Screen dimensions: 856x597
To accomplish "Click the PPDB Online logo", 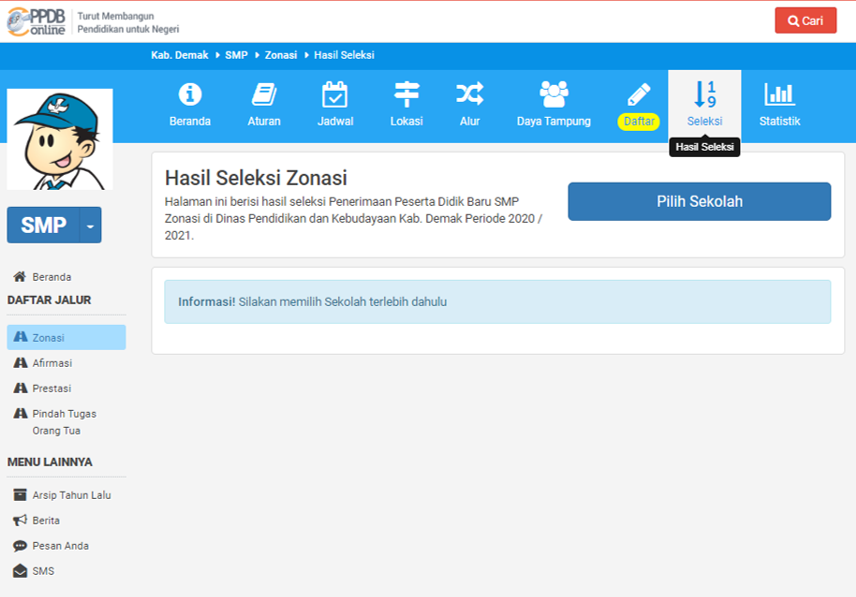I will (38, 21).
